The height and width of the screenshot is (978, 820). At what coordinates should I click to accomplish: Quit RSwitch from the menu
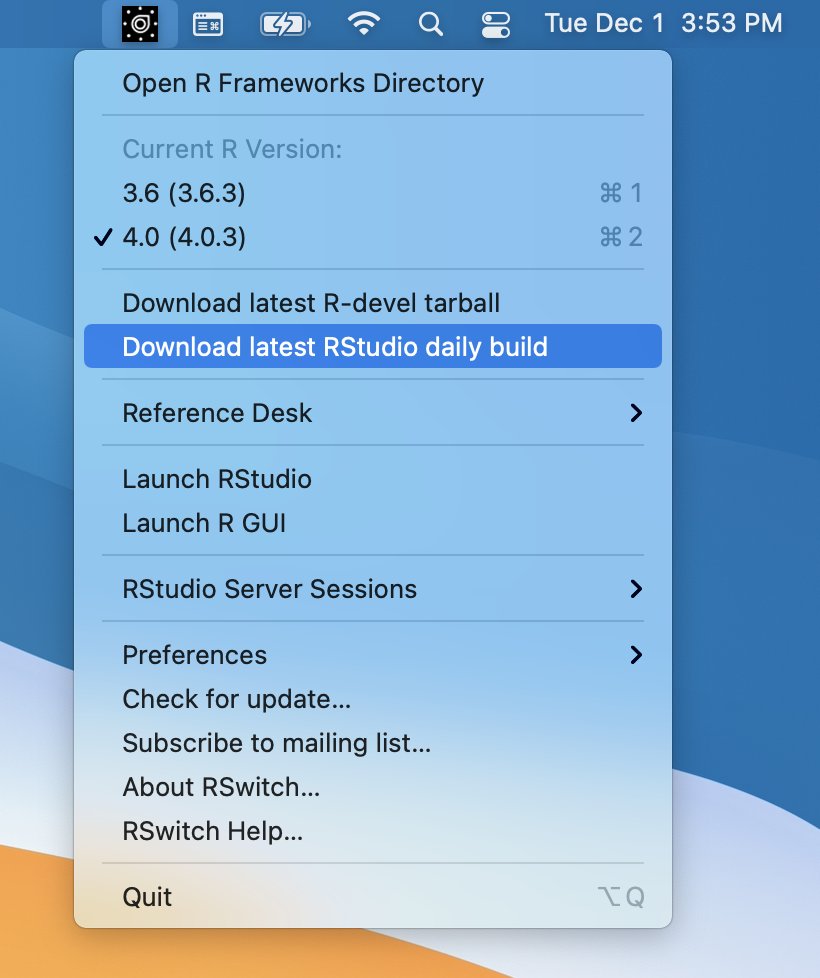373,897
